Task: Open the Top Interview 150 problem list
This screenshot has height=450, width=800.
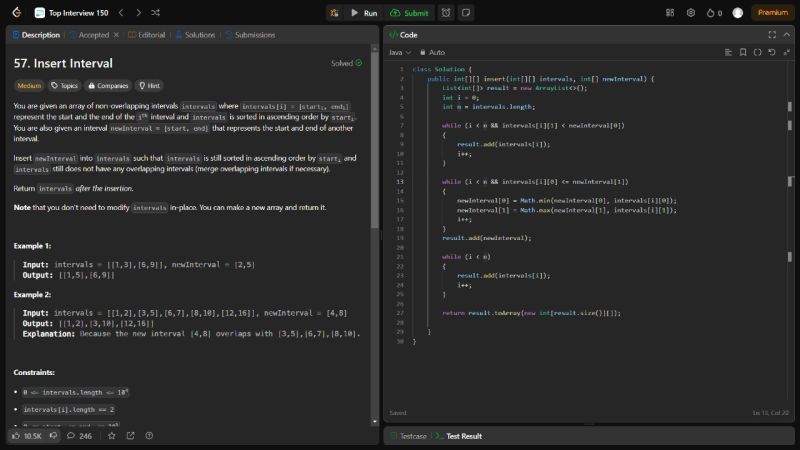Action: [x=71, y=13]
